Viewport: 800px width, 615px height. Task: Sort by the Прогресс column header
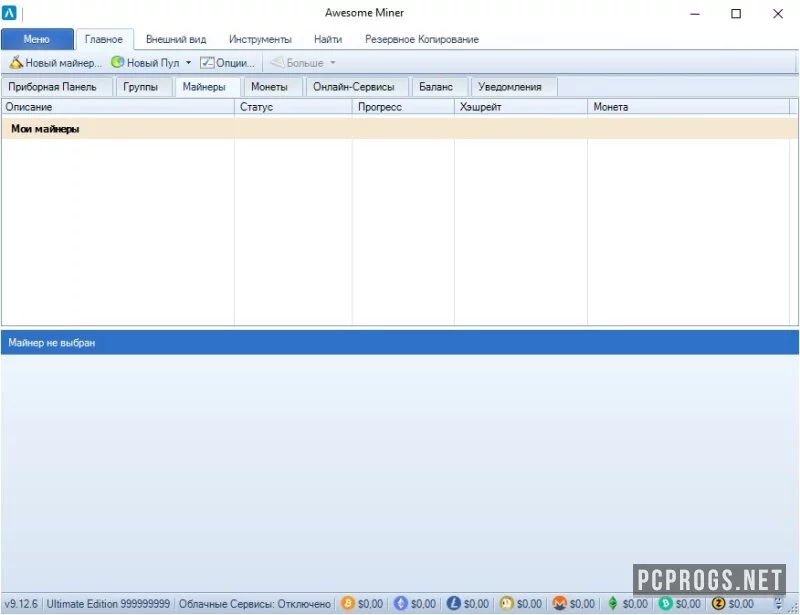[x=403, y=107]
